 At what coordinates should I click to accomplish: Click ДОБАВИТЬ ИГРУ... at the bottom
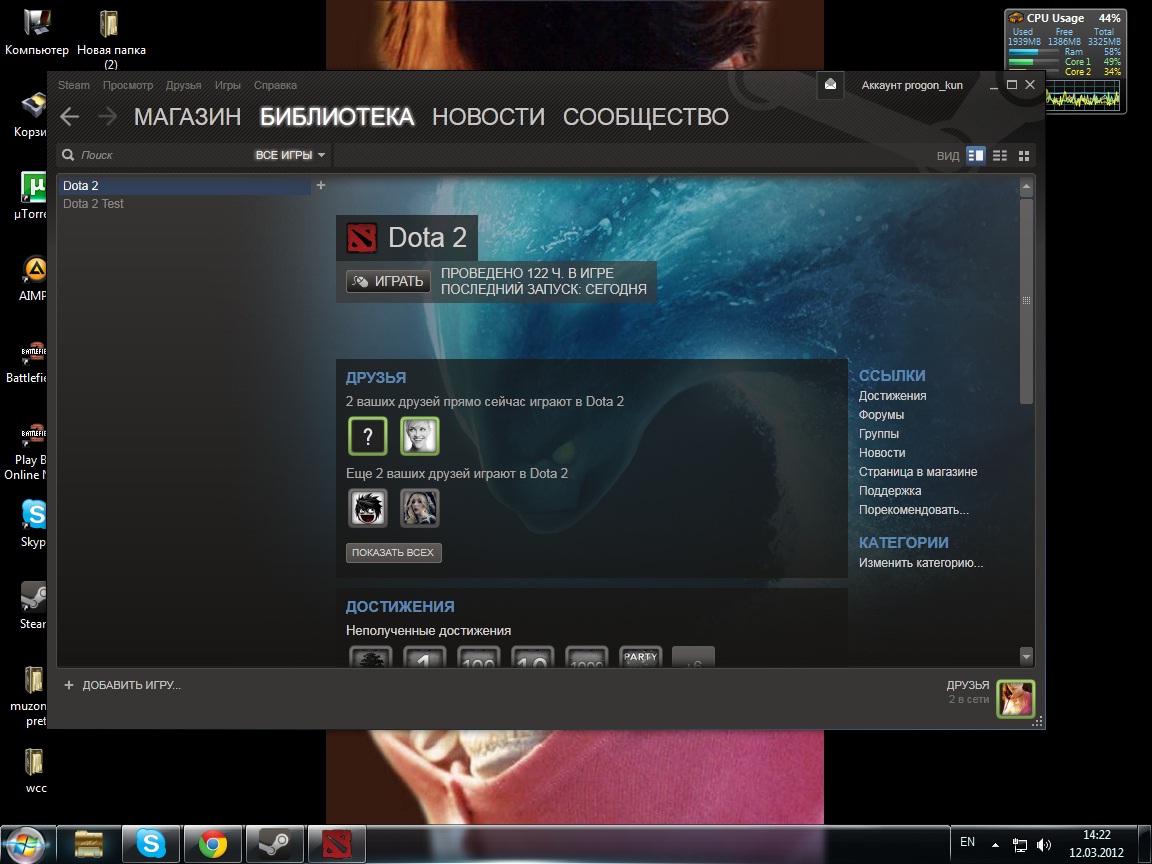click(132, 685)
